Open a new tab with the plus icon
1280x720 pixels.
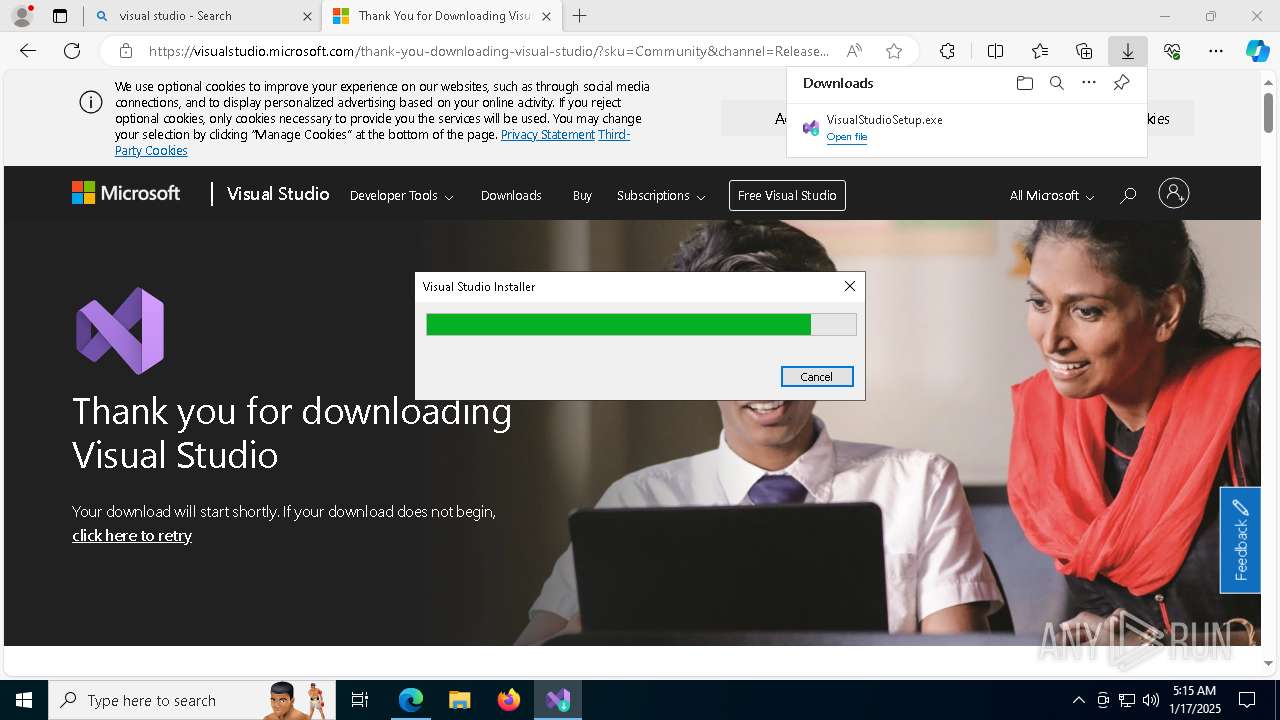click(580, 16)
